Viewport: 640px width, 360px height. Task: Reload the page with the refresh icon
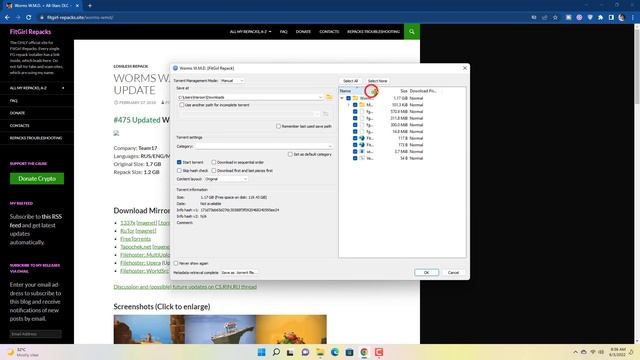[x=29, y=18]
